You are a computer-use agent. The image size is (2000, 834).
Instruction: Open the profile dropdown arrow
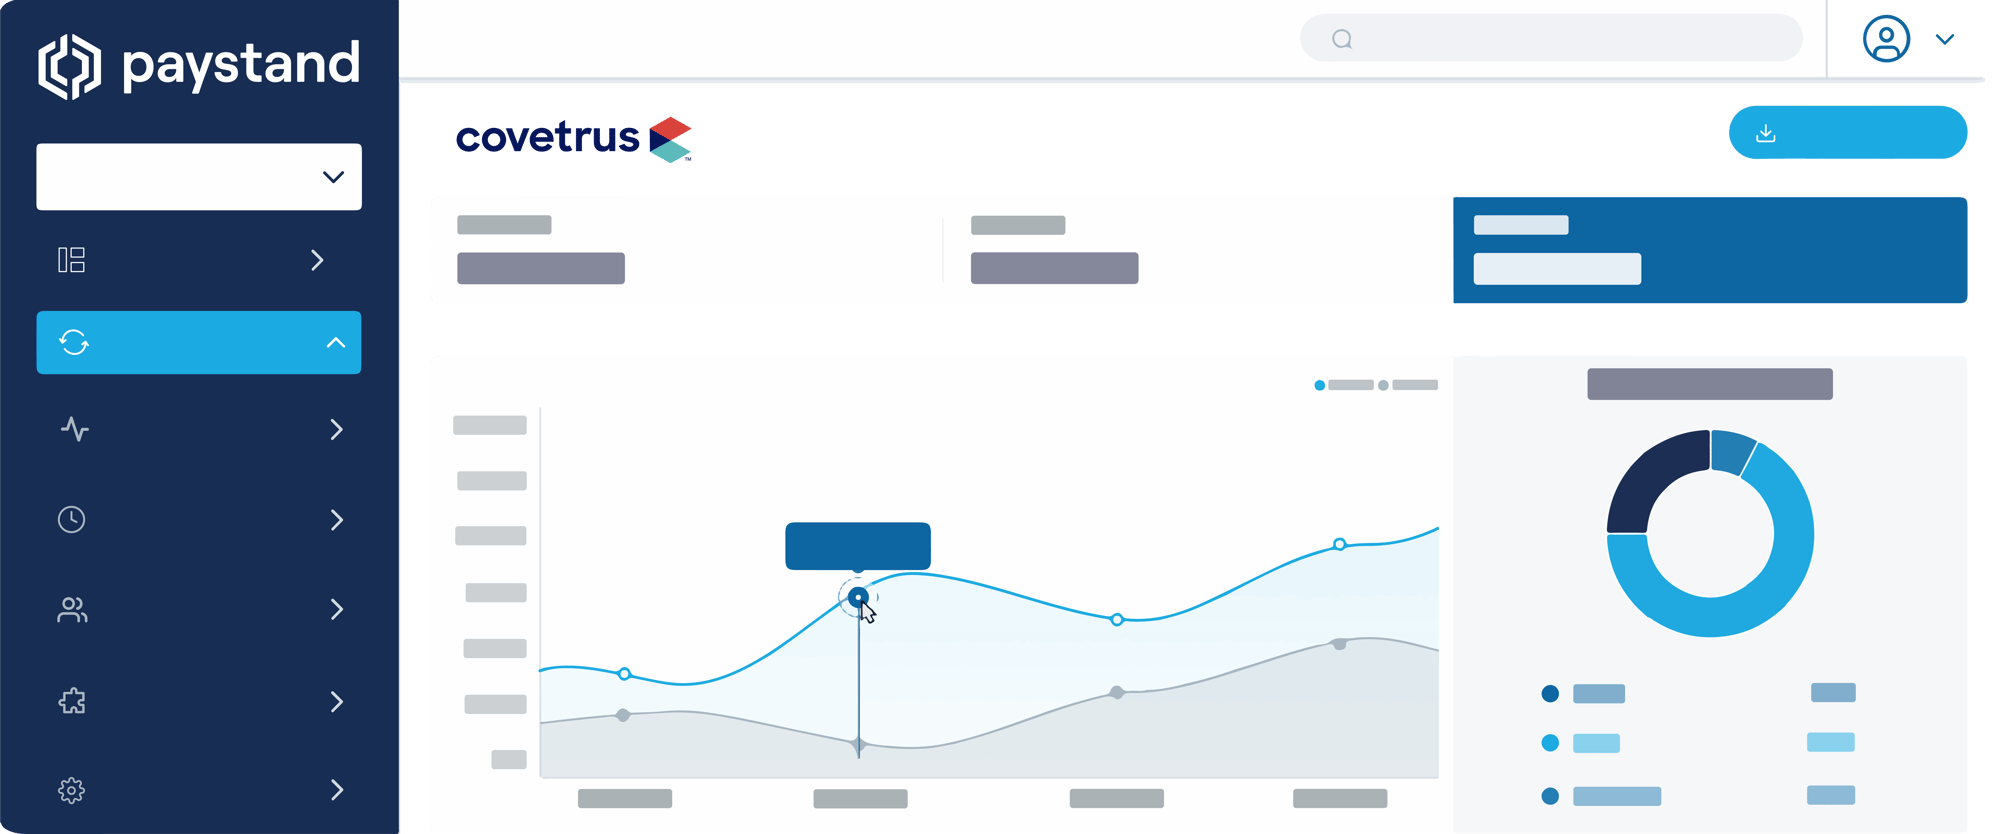coord(1944,39)
